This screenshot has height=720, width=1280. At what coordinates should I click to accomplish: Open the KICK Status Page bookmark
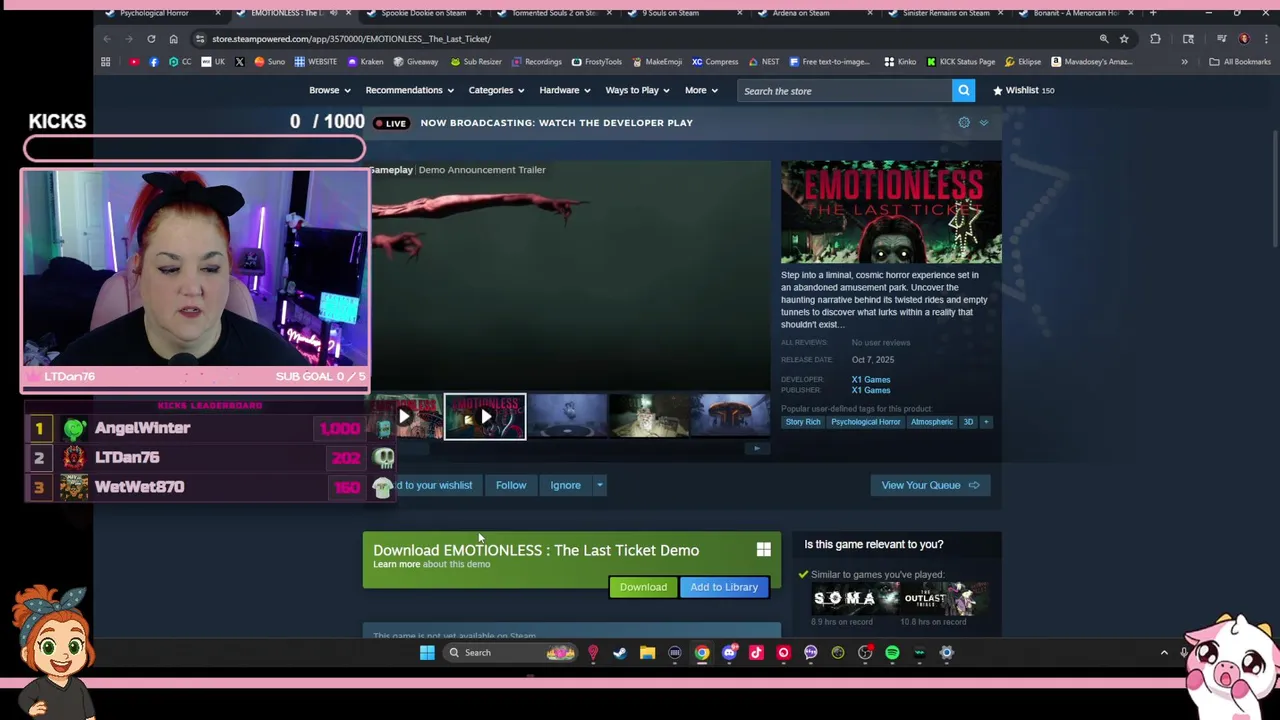point(960,61)
